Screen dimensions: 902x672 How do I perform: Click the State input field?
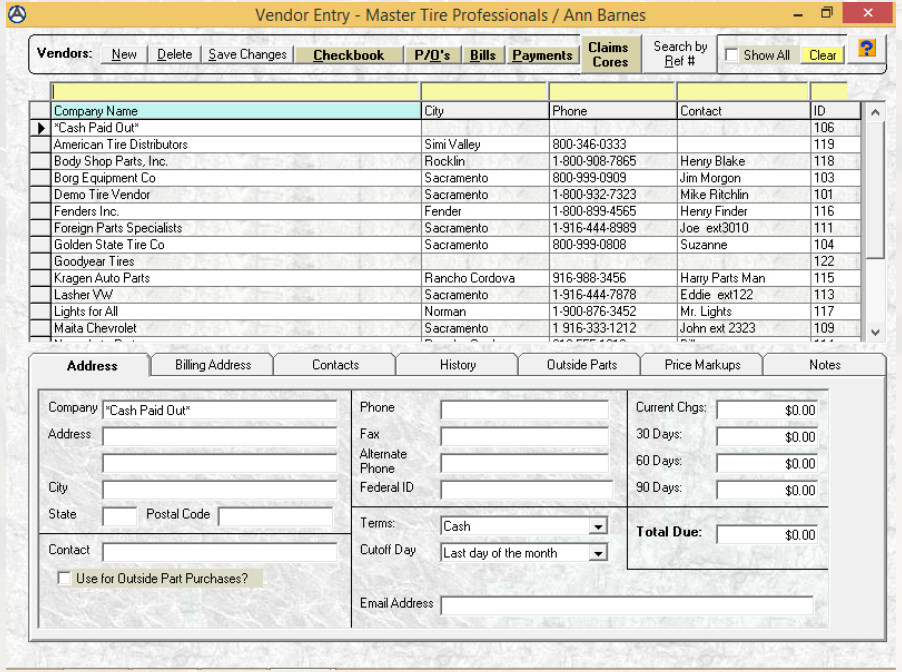click(x=120, y=516)
